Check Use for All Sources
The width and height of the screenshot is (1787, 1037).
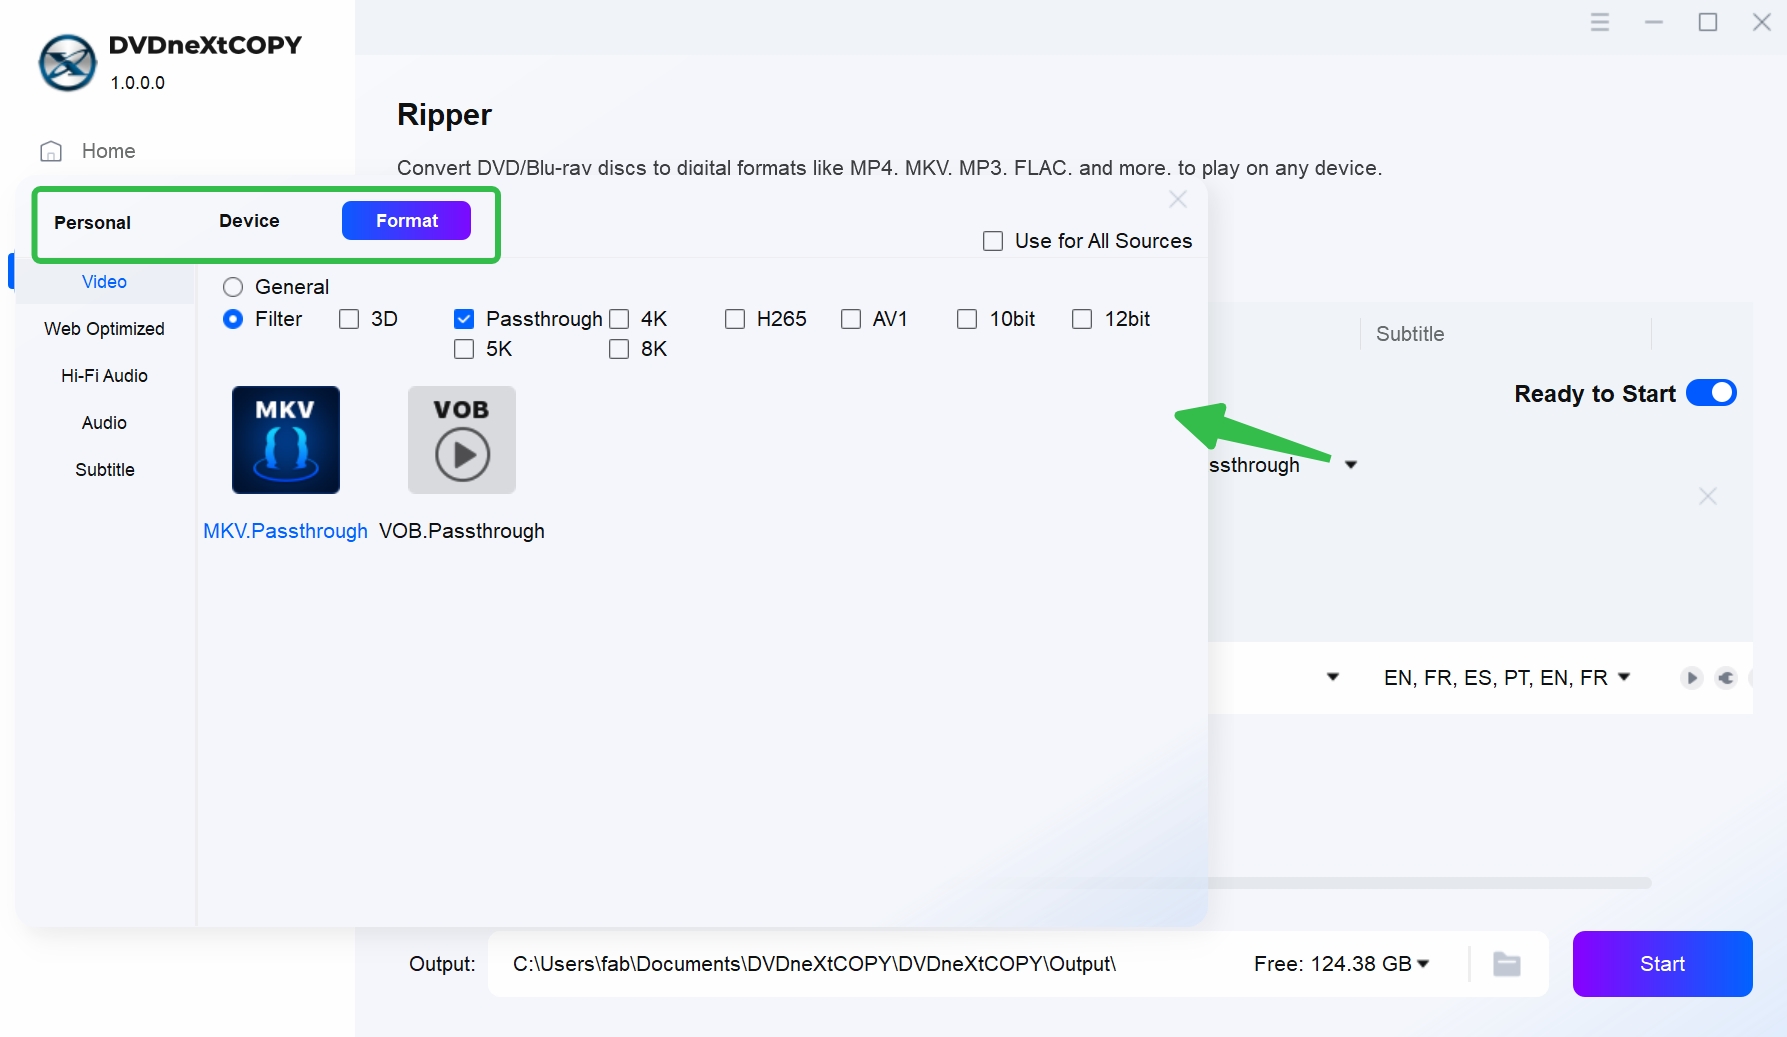coord(993,241)
